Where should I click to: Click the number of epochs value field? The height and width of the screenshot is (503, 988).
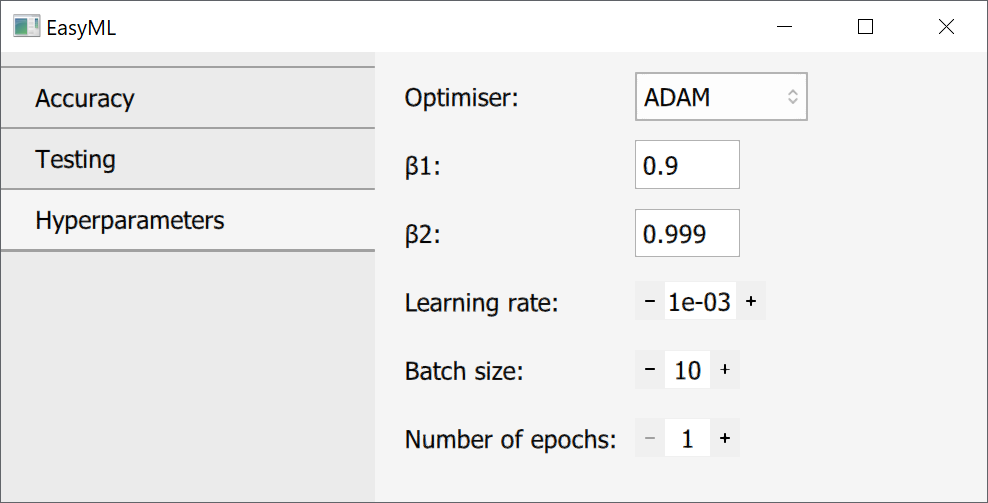click(688, 438)
